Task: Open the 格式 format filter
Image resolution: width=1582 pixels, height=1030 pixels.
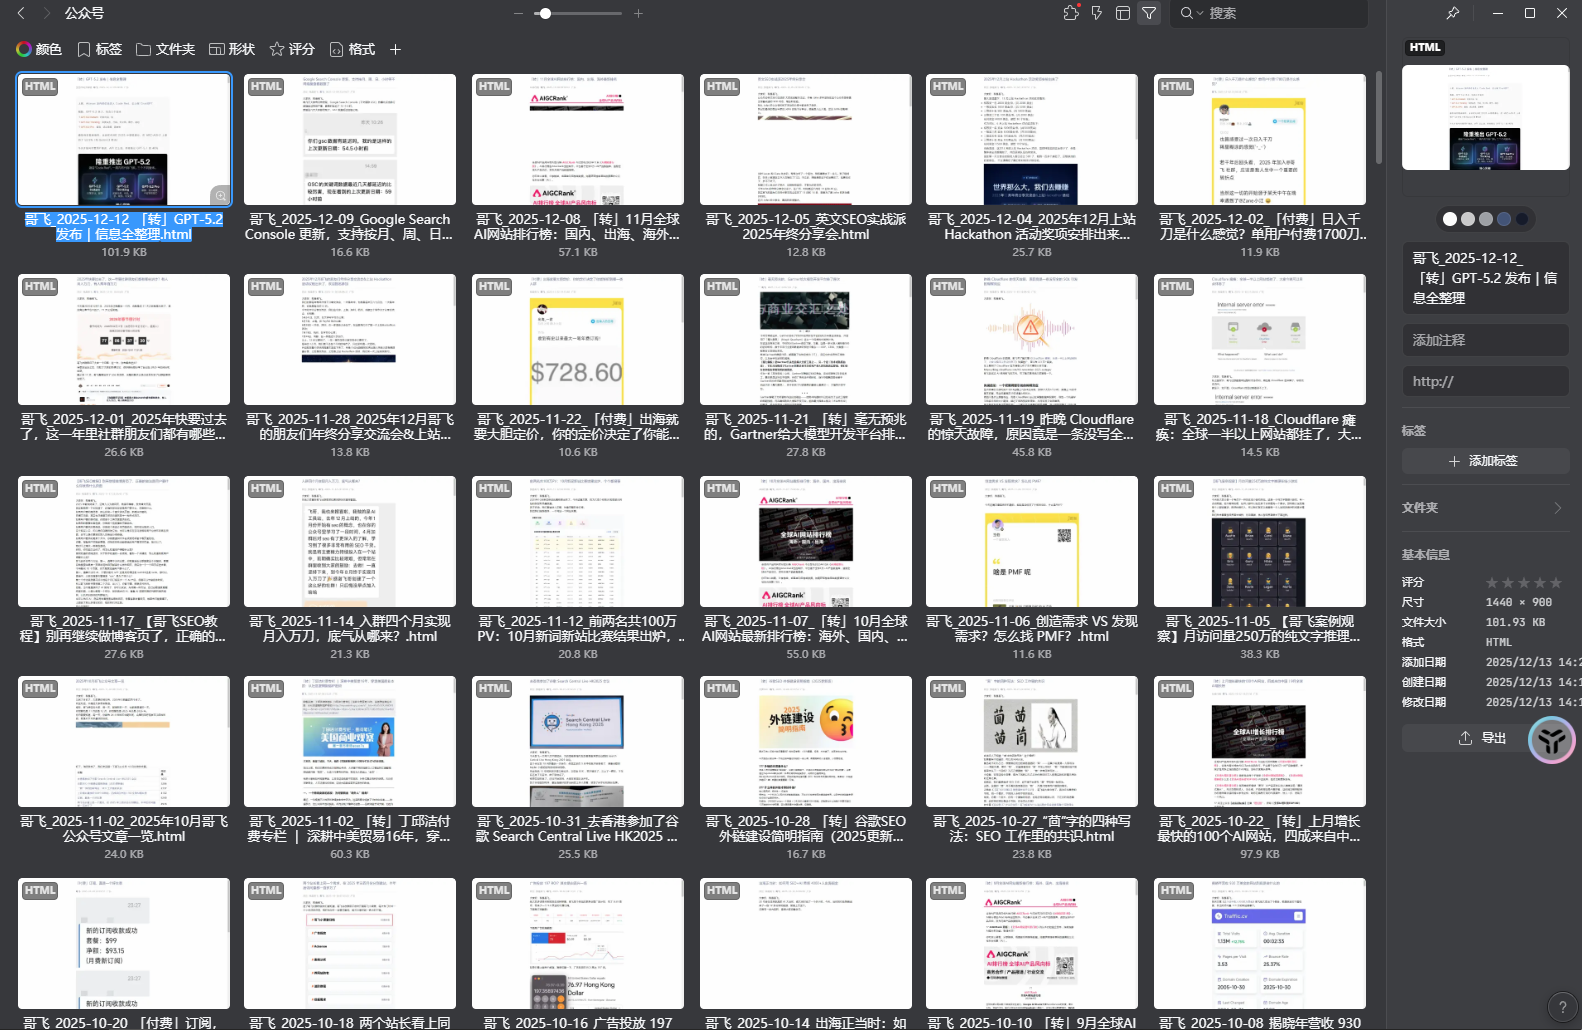Action: 352,49
